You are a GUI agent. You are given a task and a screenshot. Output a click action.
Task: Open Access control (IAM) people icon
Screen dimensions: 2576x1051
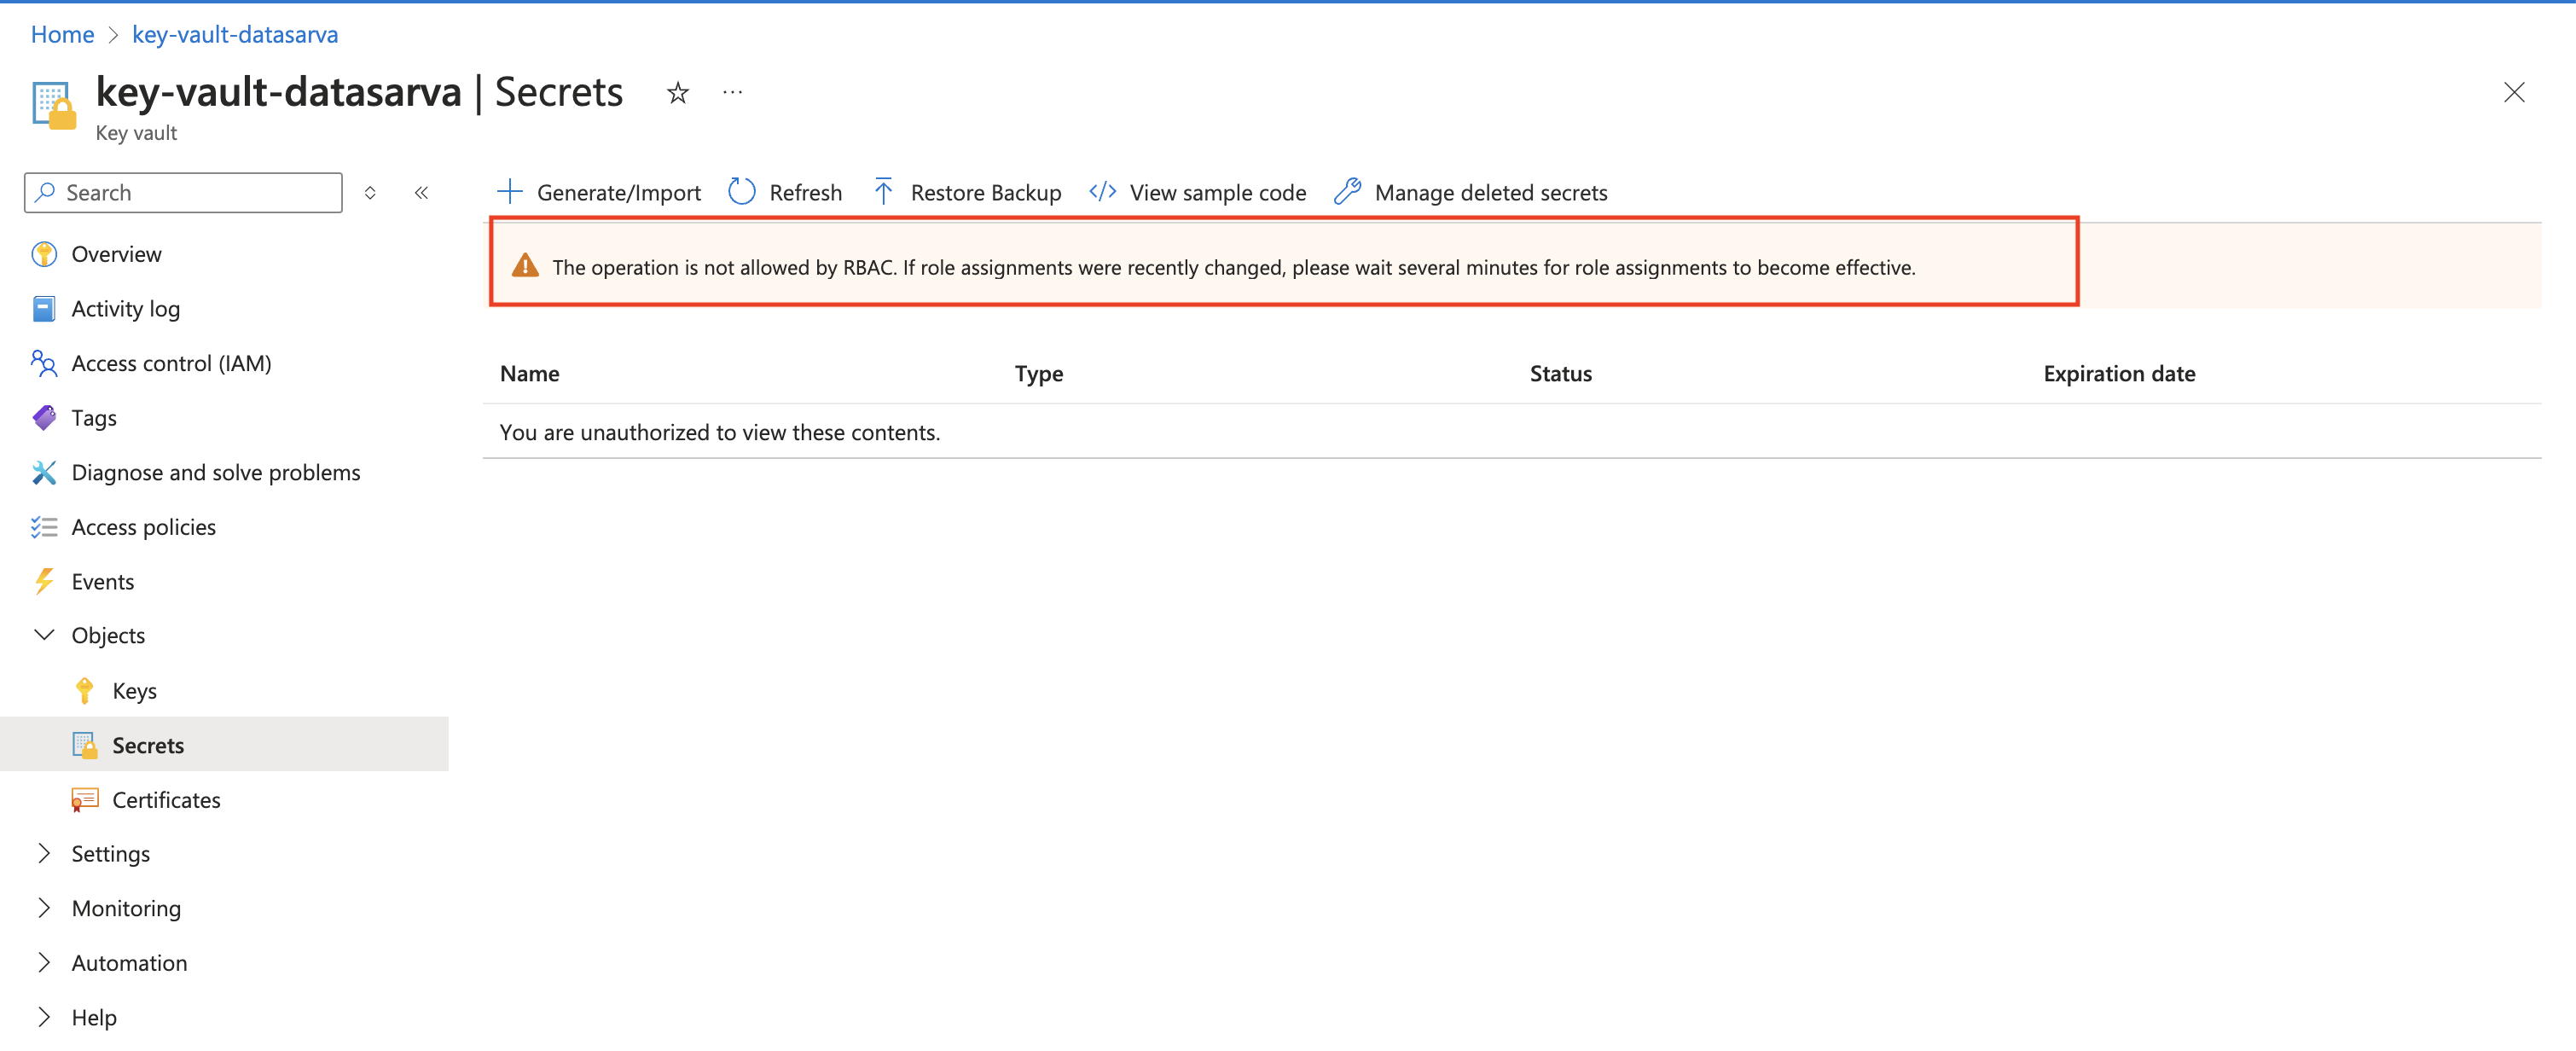(x=44, y=363)
